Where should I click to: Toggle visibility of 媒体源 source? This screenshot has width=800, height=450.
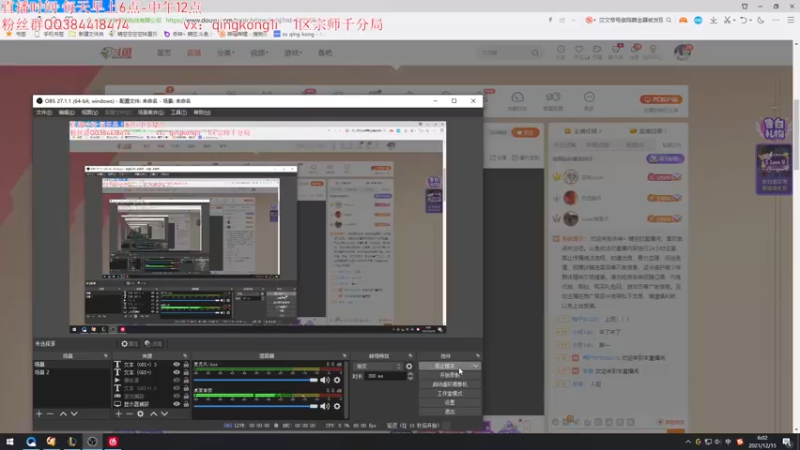tap(177, 380)
